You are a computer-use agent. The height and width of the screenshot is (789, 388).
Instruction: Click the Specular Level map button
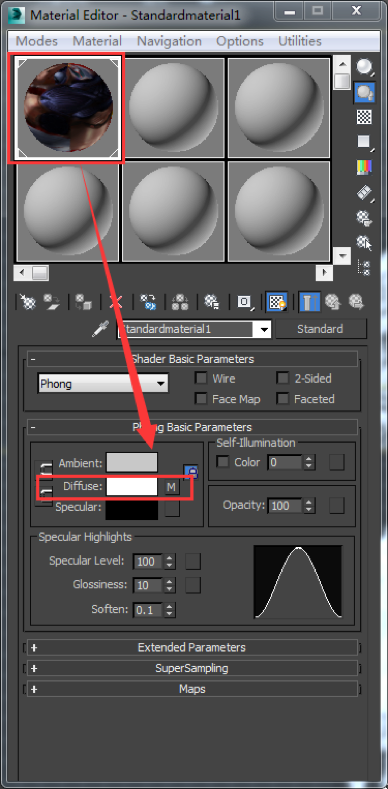193,561
